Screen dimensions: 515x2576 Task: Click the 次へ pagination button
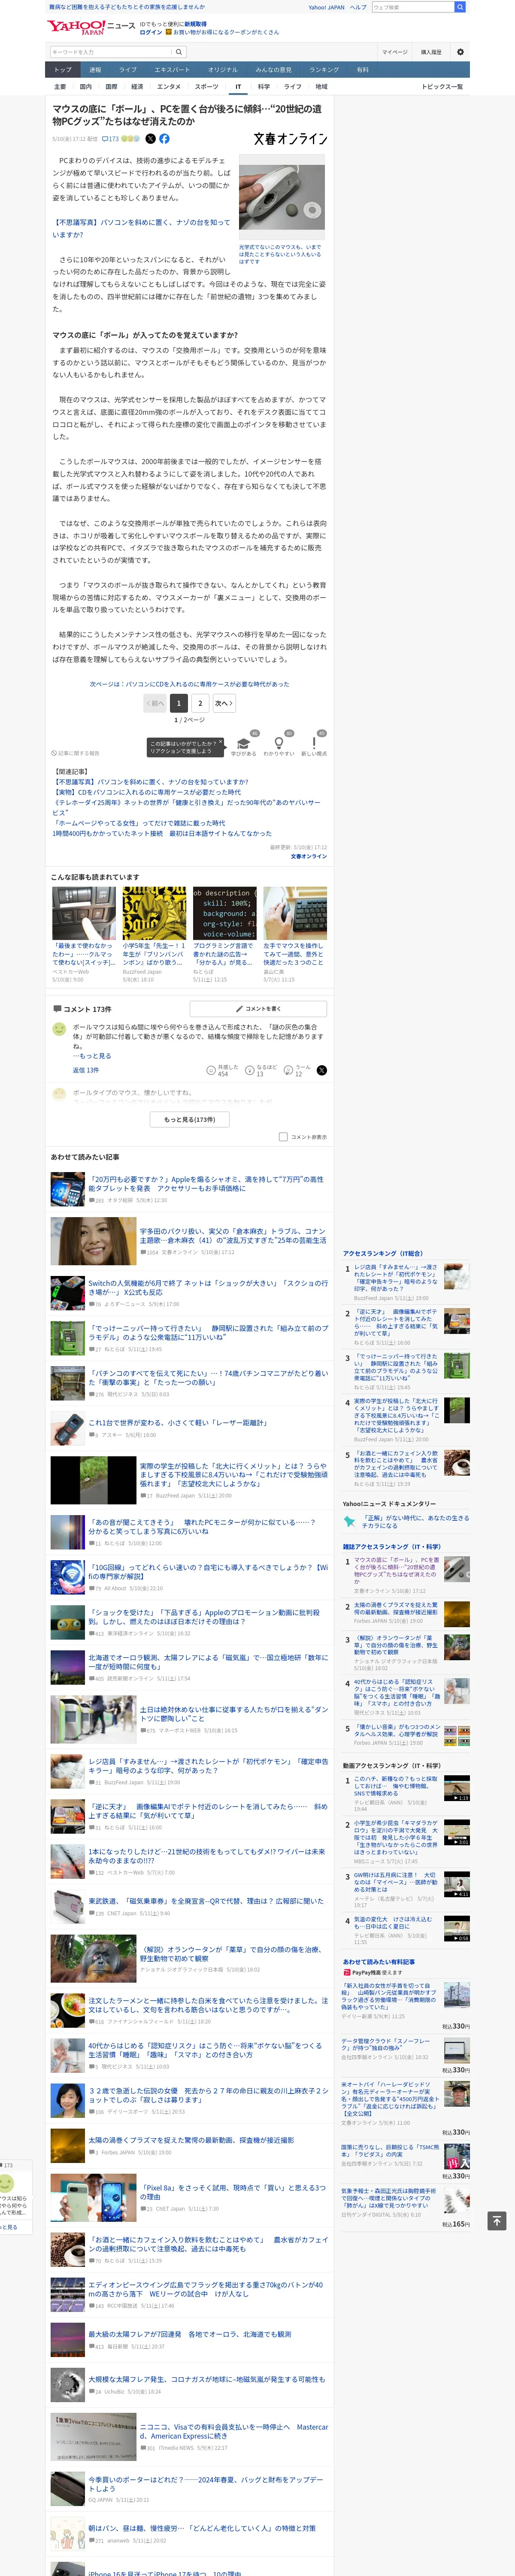click(x=224, y=703)
